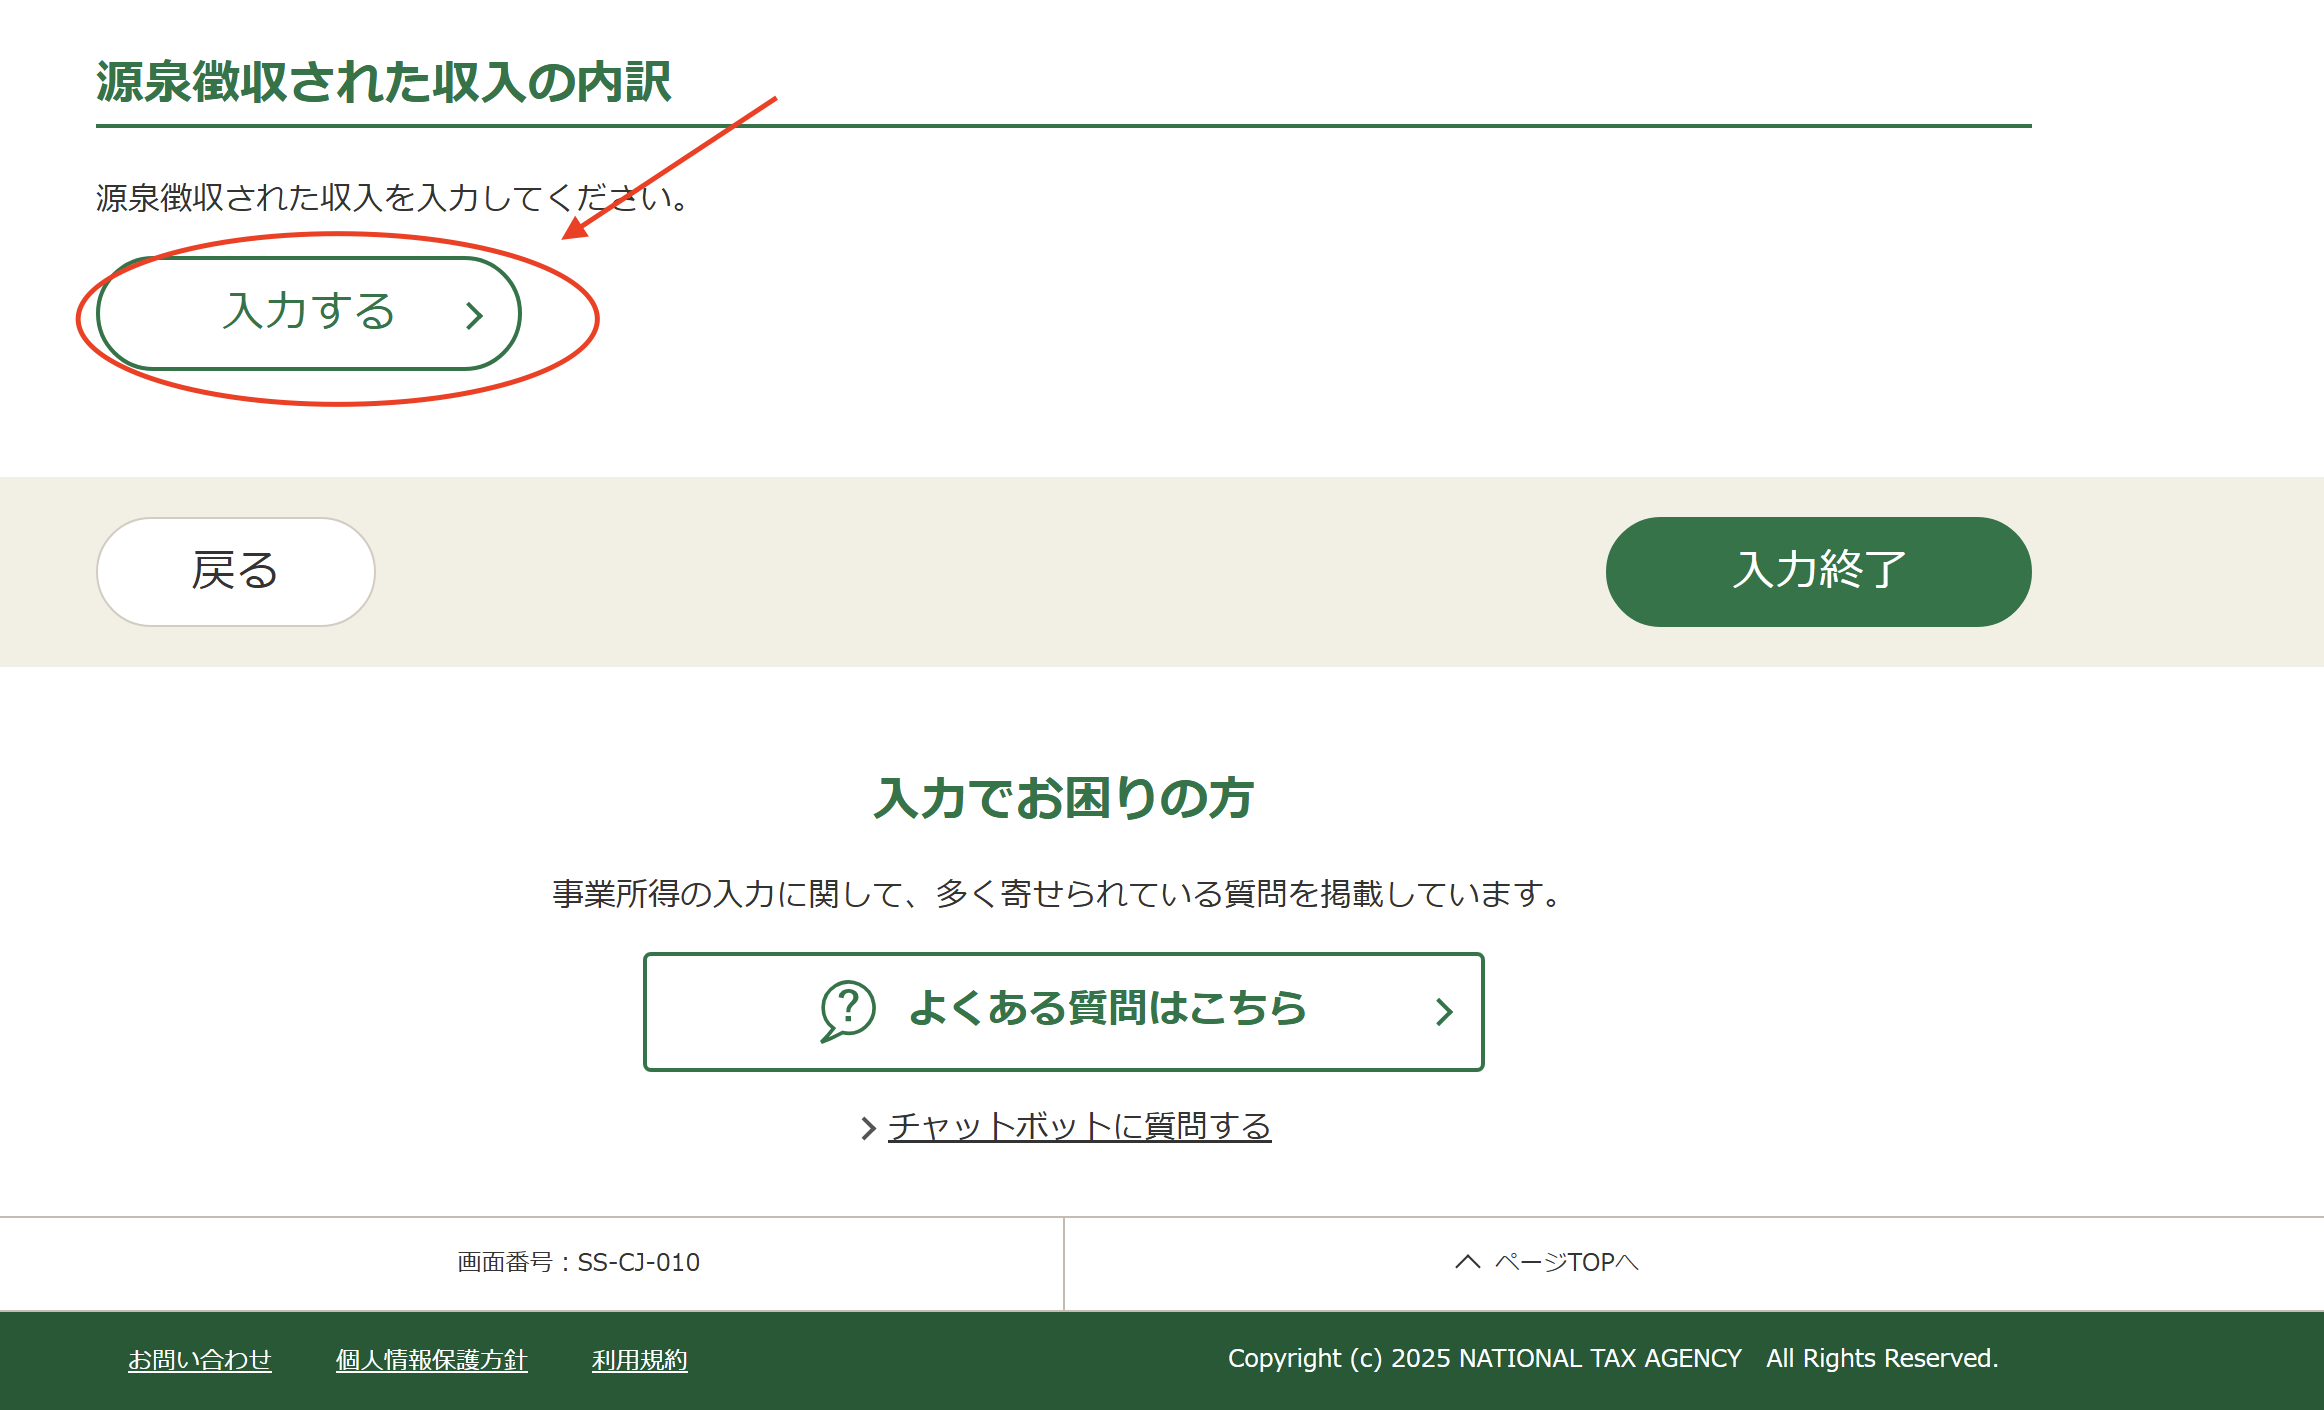
Task: Open the 個人情報保護方針 footer link
Action: [431, 1360]
